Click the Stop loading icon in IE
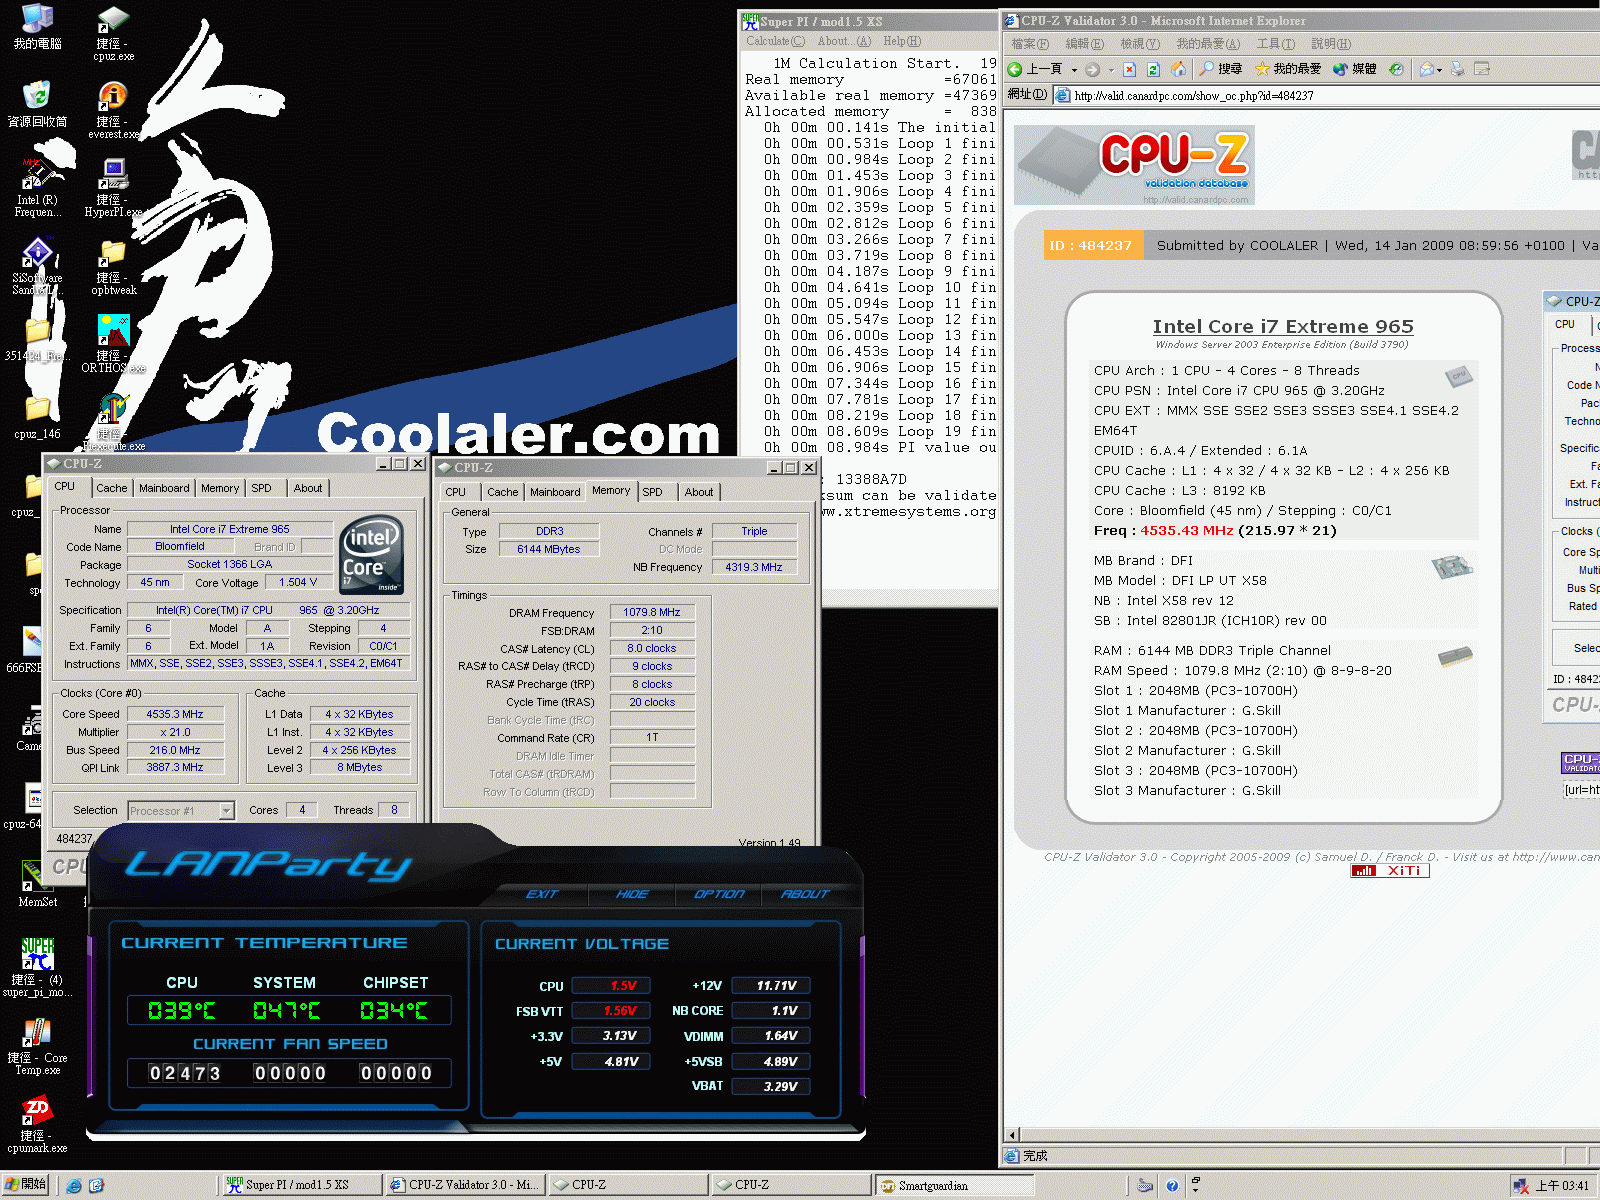The width and height of the screenshot is (1600, 1200). (1129, 69)
